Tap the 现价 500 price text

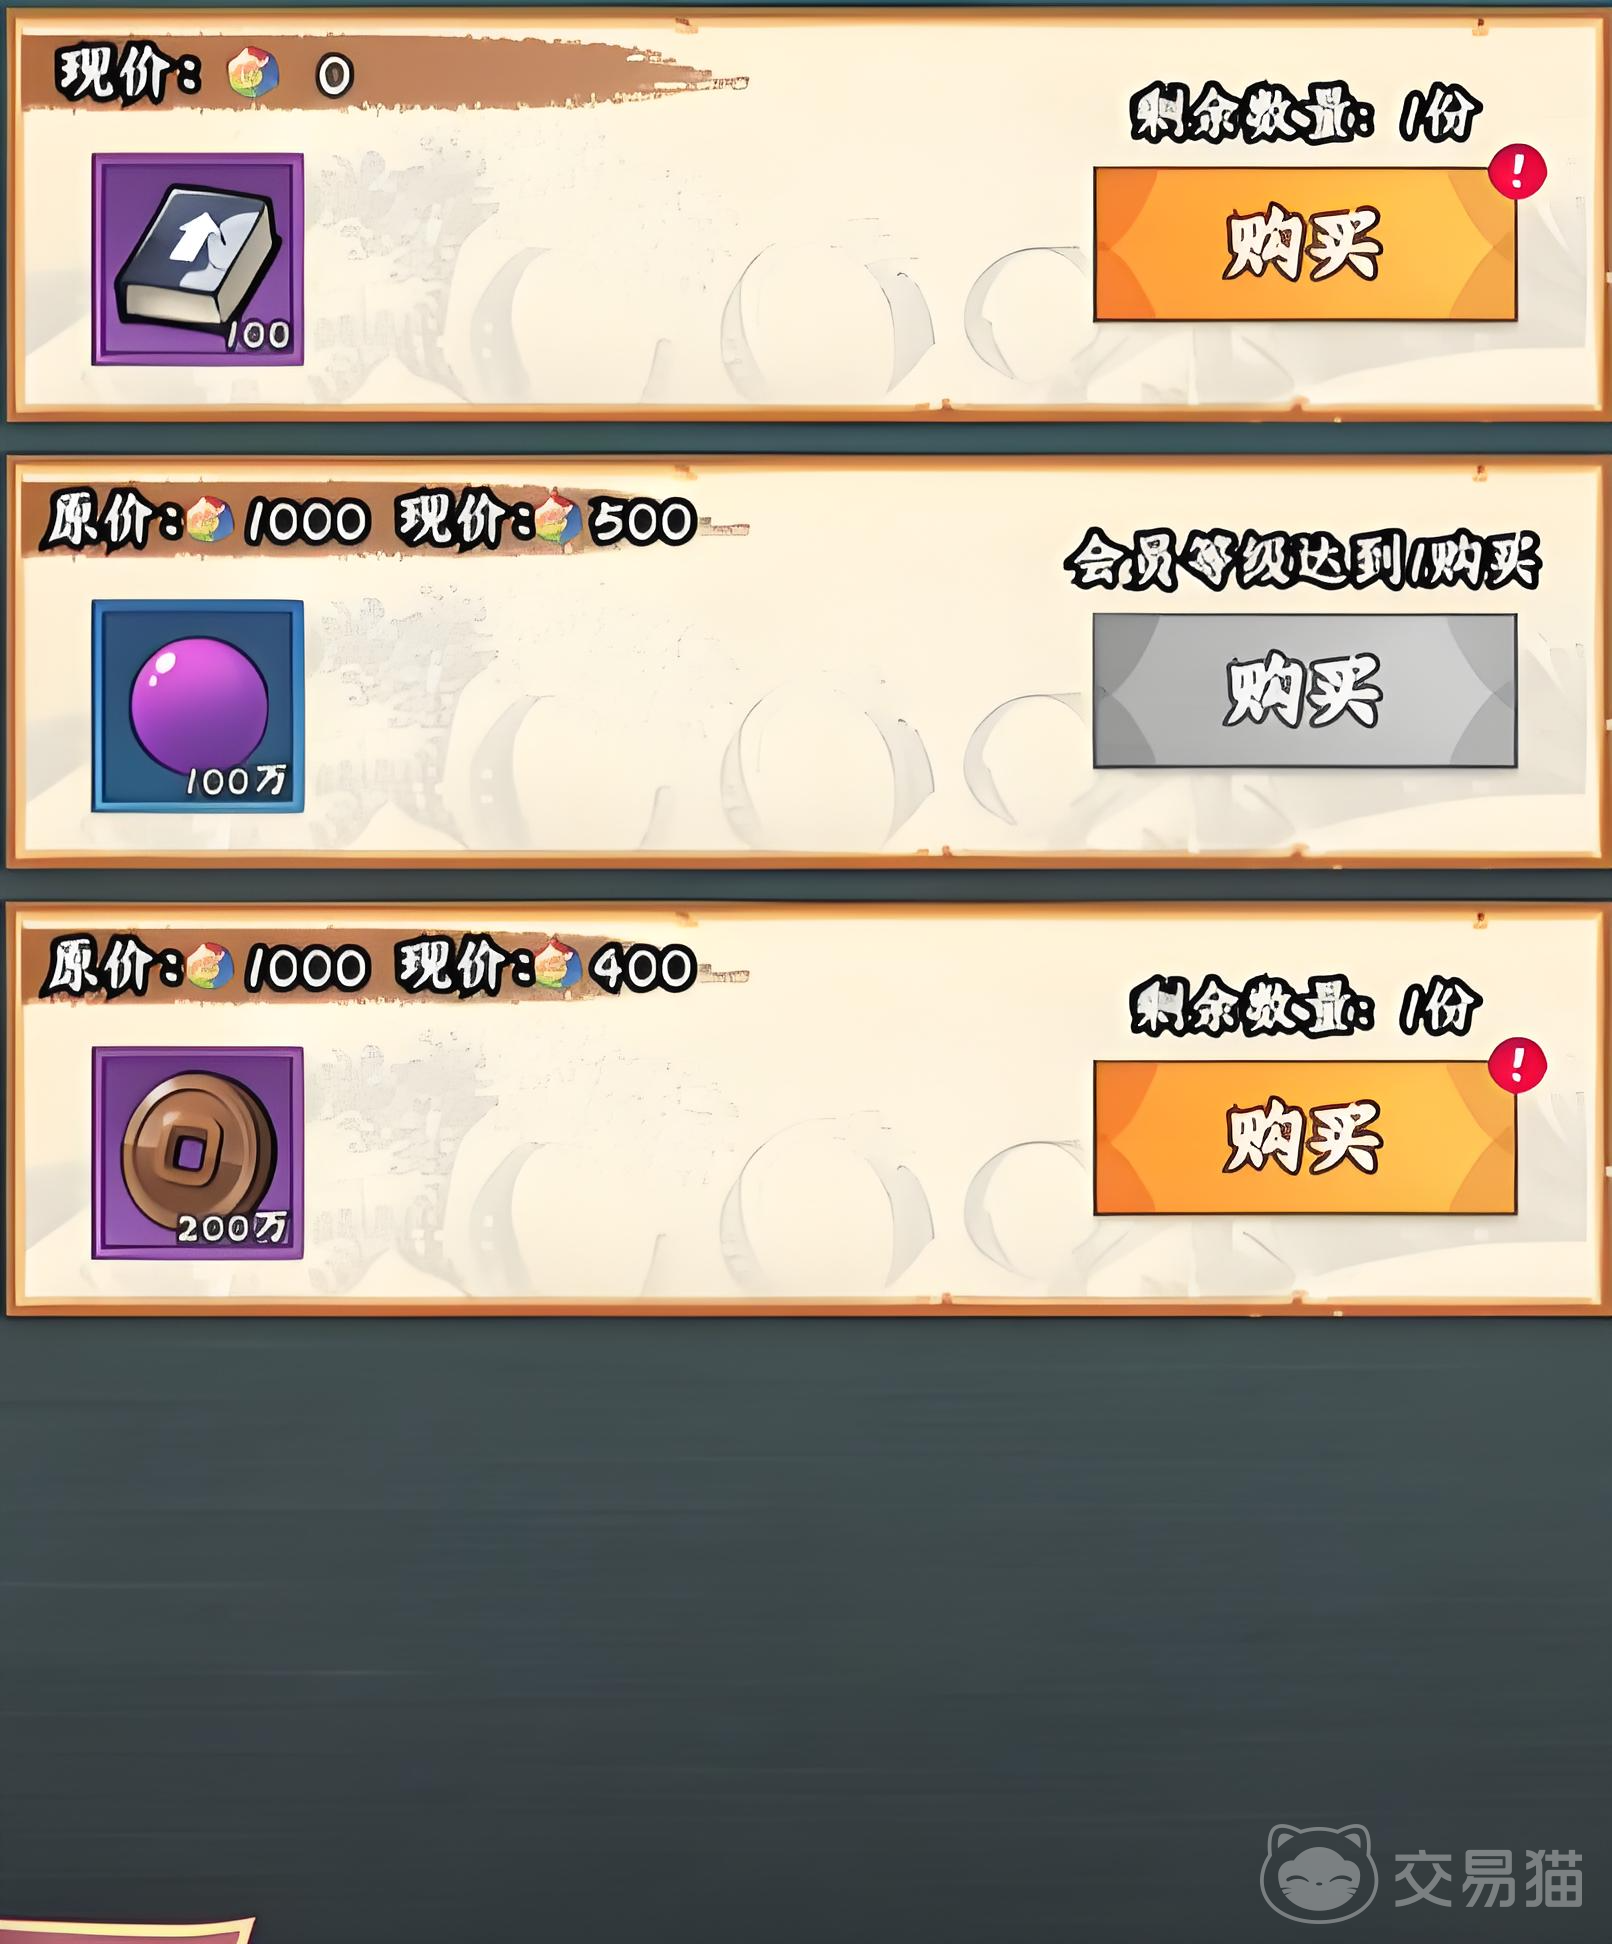tap(546, 521)
